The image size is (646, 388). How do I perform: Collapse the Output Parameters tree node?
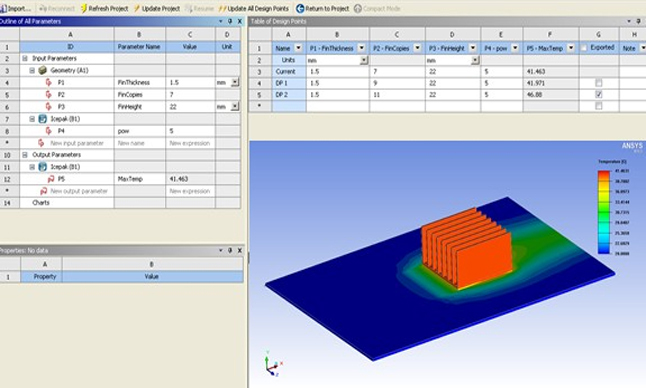[x=25, y=155]
